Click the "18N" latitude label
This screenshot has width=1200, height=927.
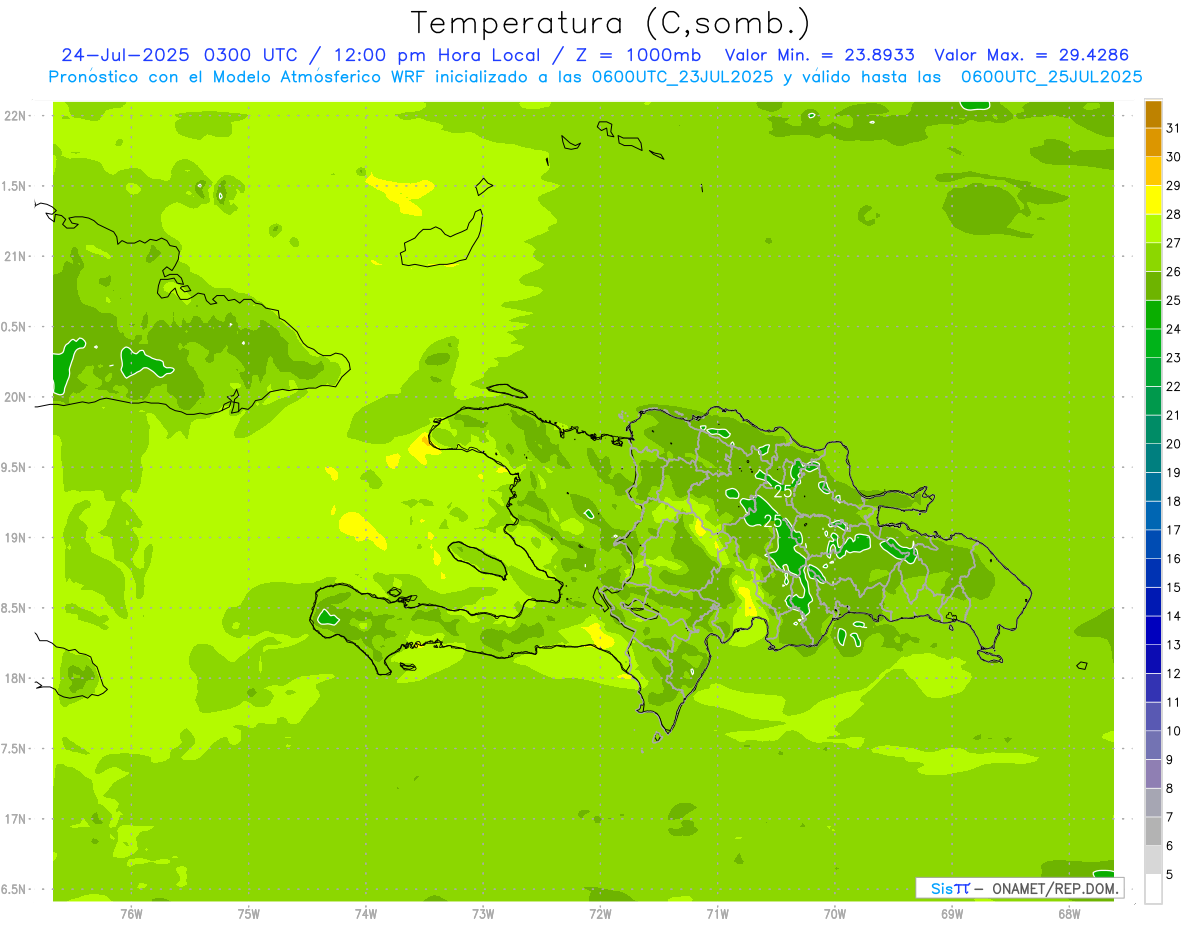[17, 678]
